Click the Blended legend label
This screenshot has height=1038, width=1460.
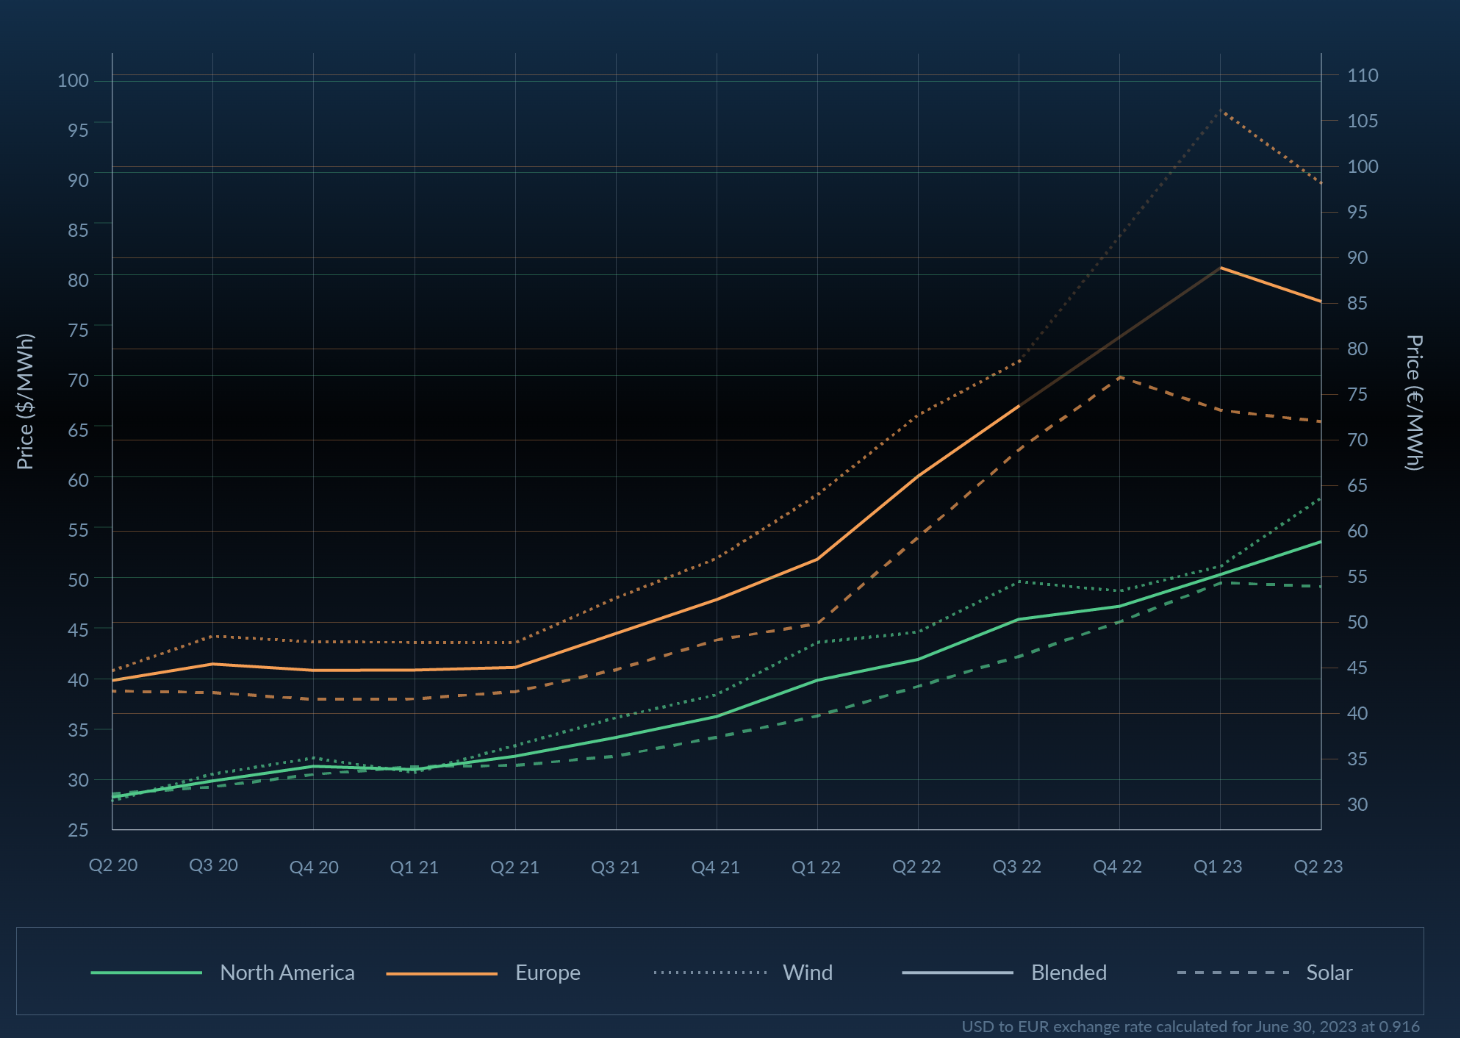click(x=1068, y=972)
